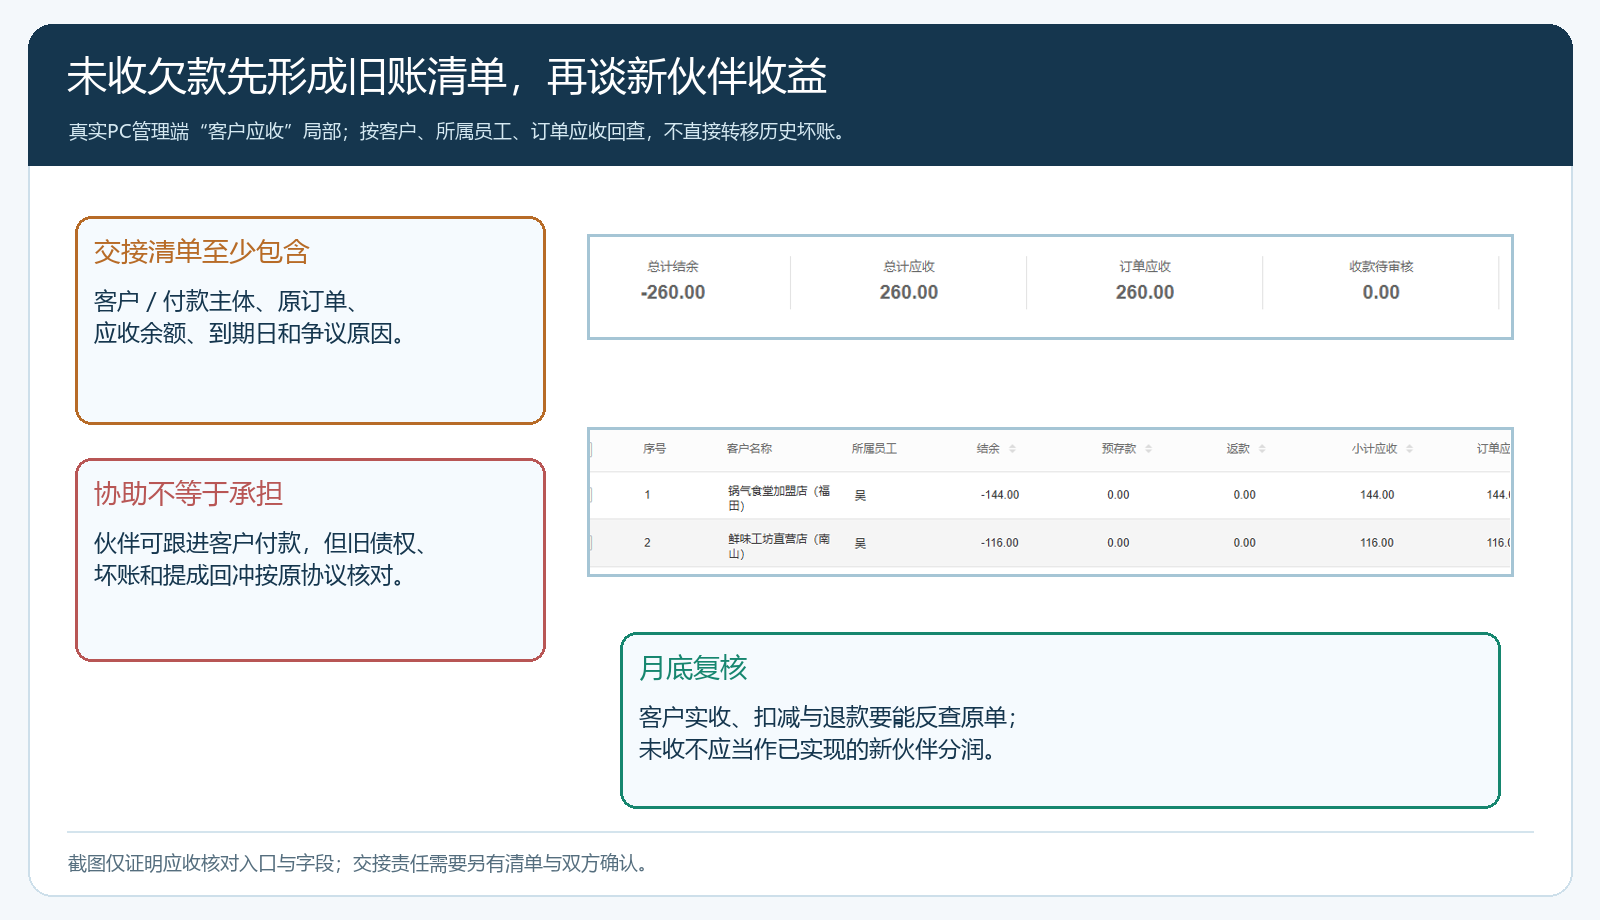This screenshot has height=920, width=1600.
Task: Select the 收款待审核 summary tile
Action: [1381, 282]
